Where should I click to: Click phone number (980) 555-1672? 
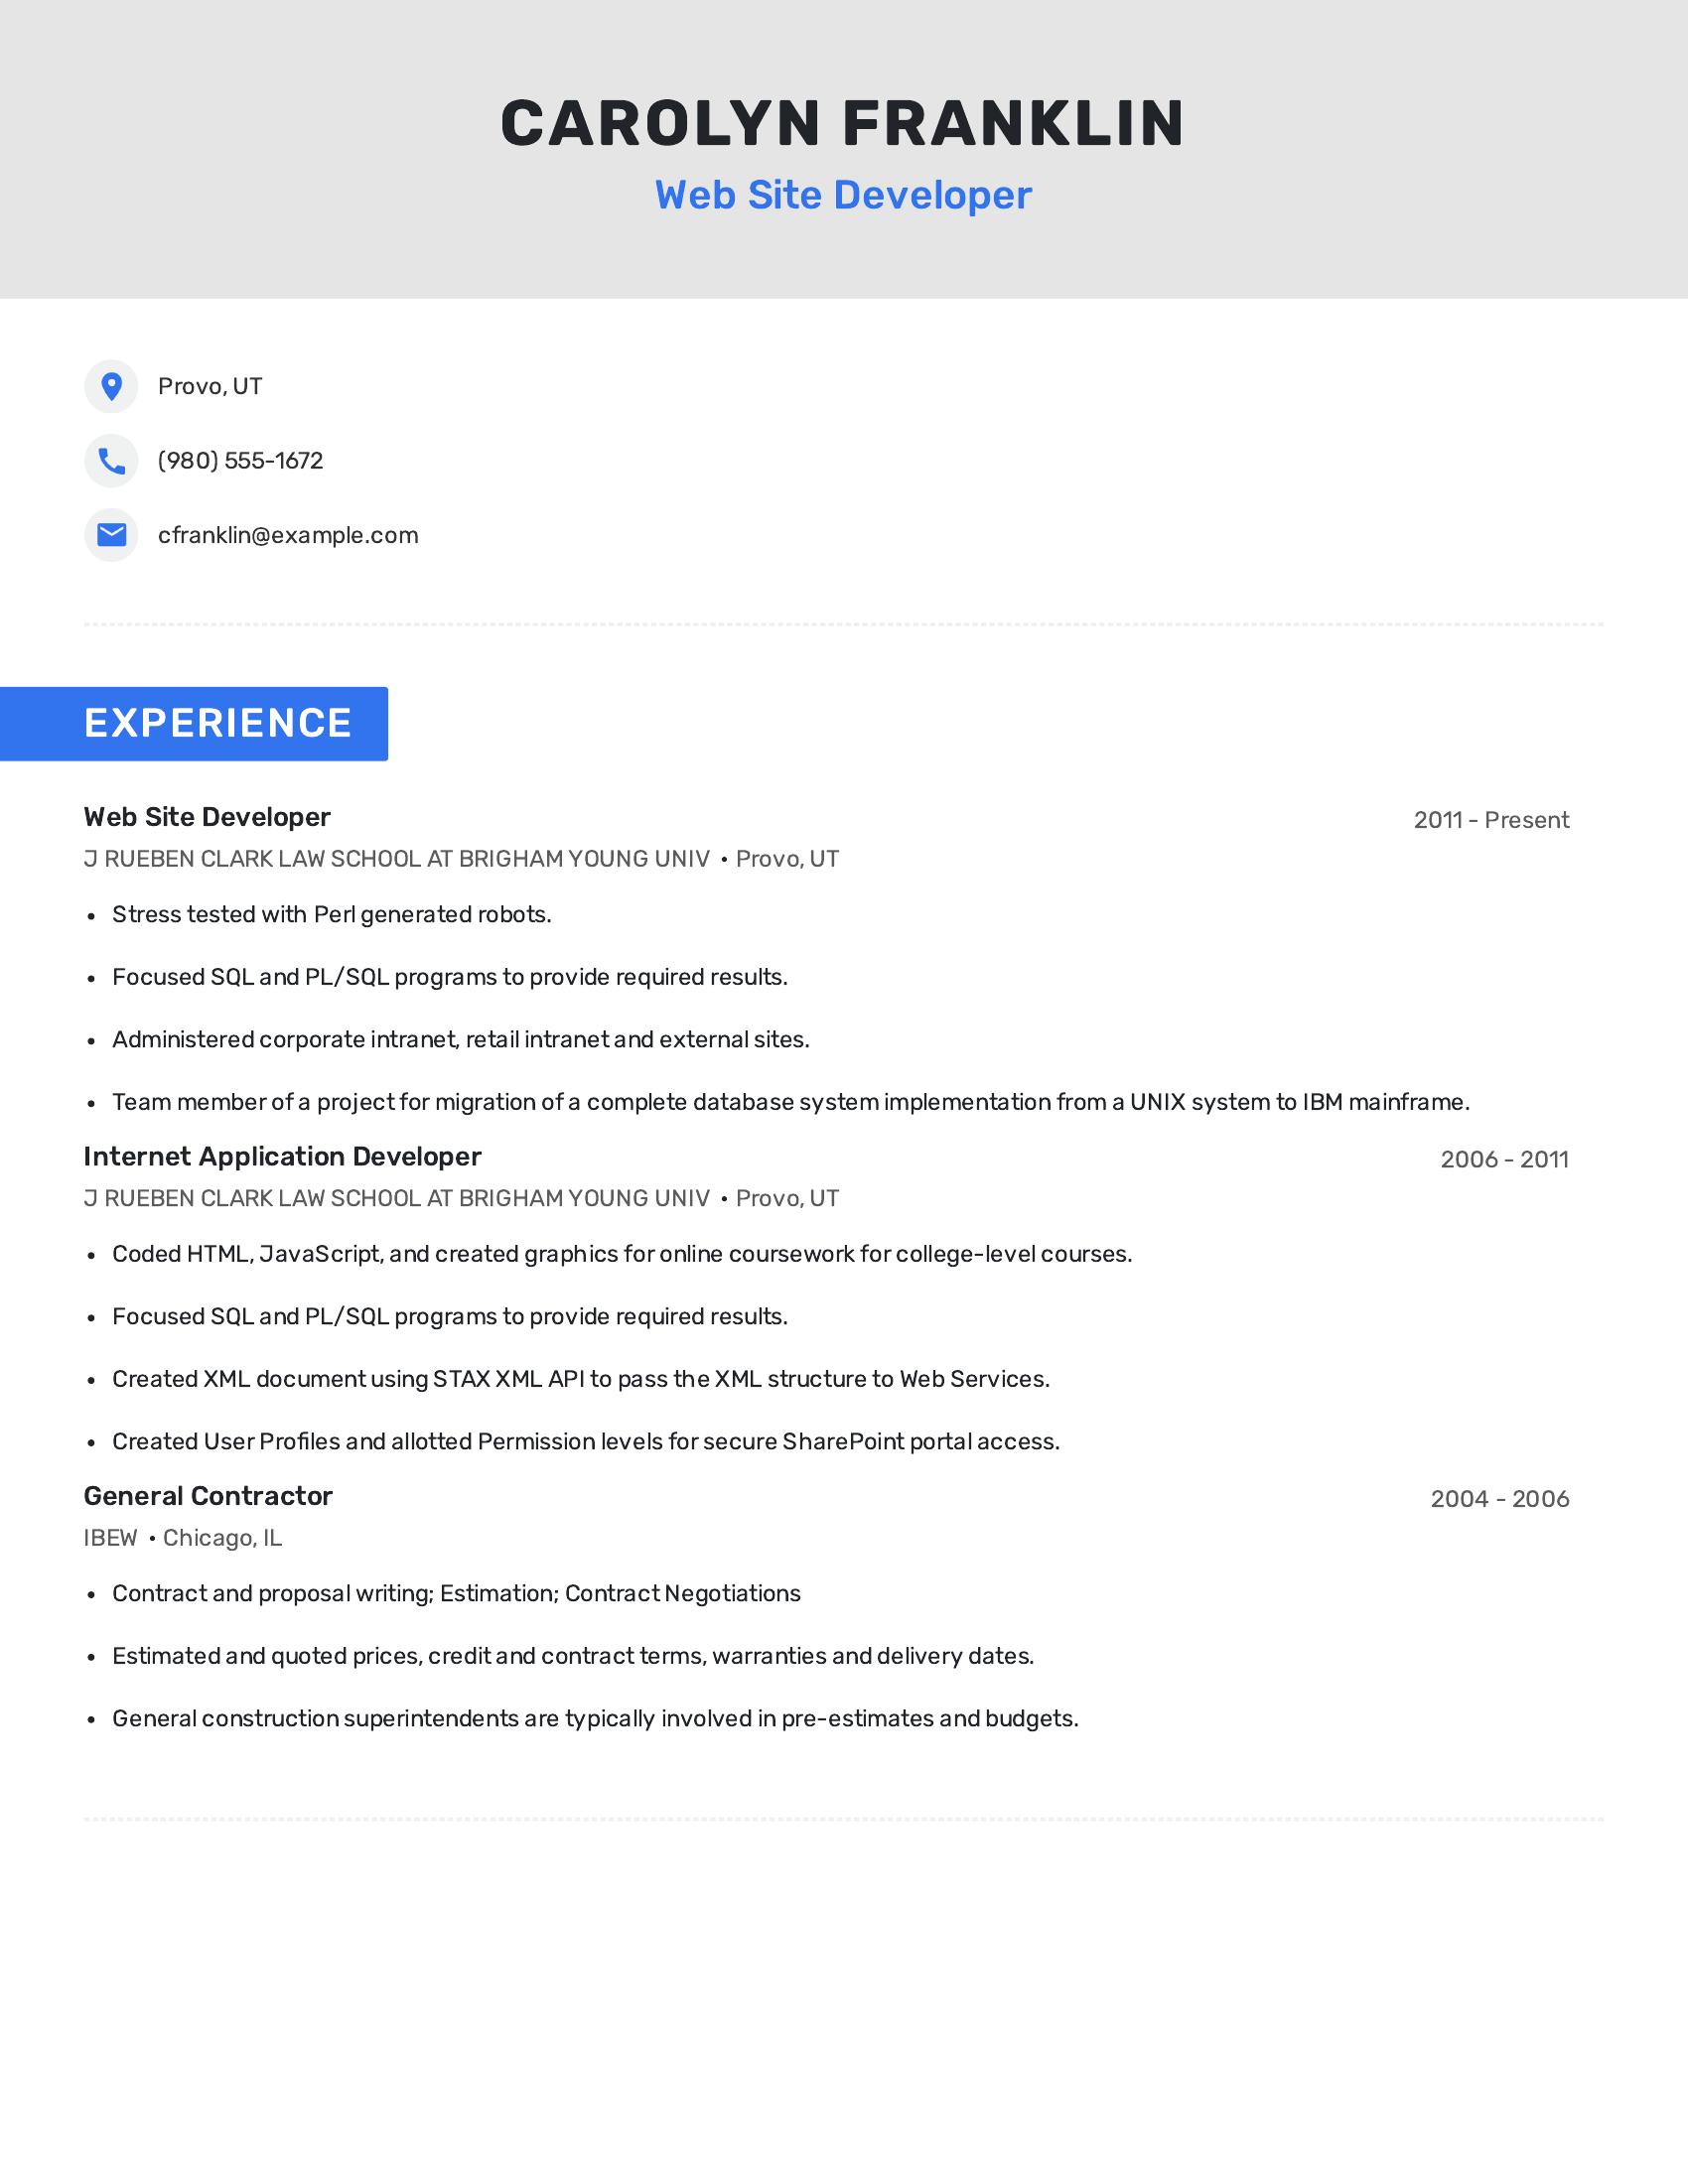(241, 461)
